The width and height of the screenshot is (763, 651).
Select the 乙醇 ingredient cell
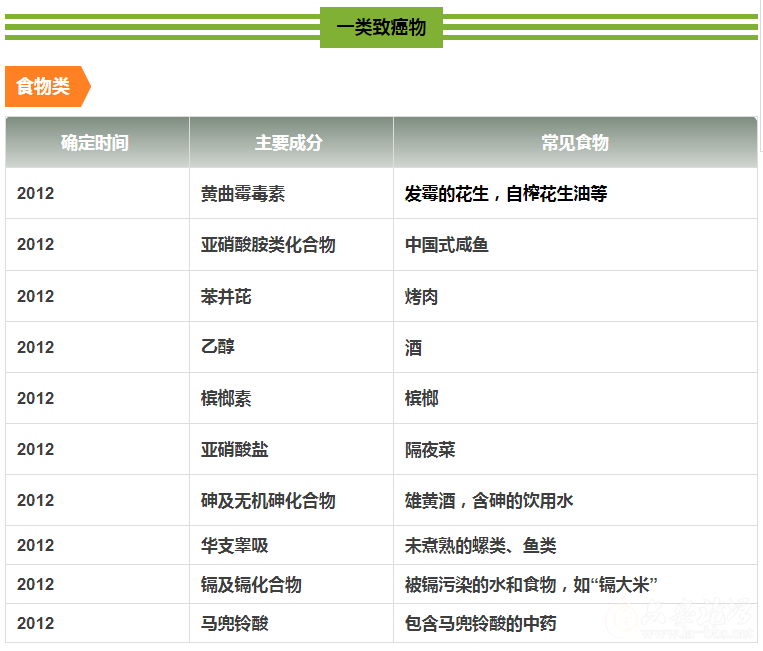coord(218,348)
